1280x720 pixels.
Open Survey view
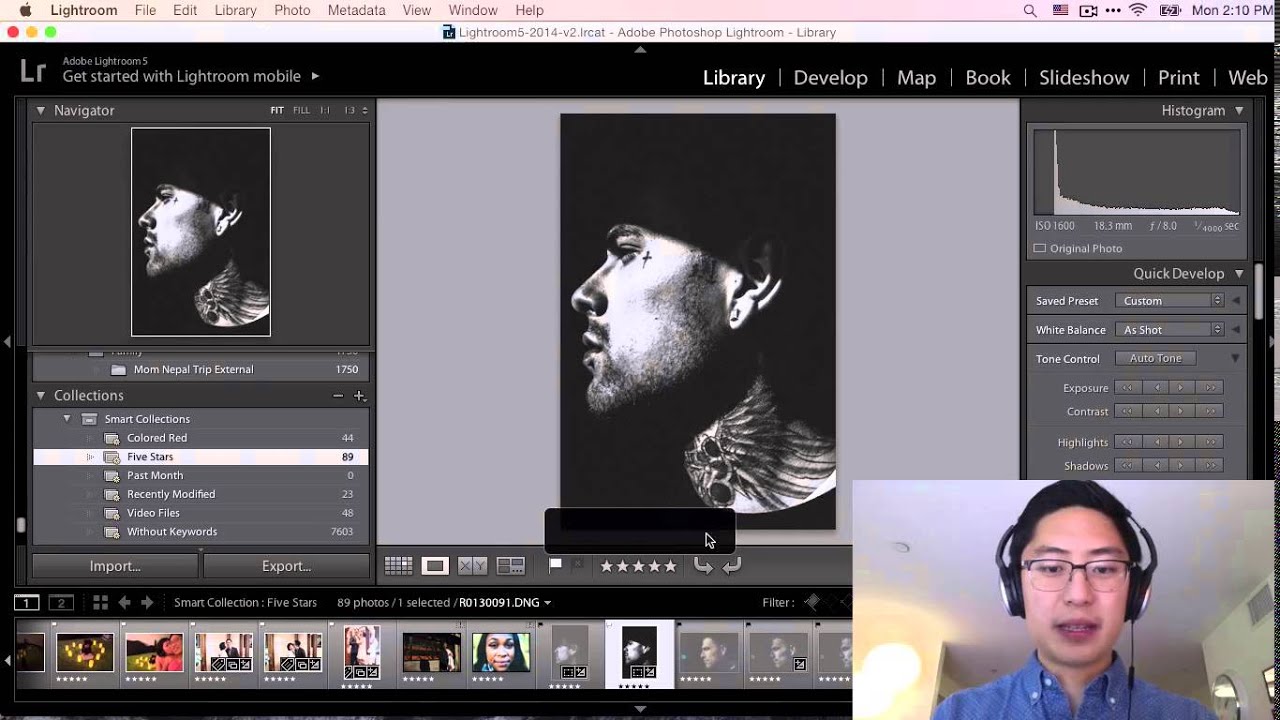(x=511, y=566)
